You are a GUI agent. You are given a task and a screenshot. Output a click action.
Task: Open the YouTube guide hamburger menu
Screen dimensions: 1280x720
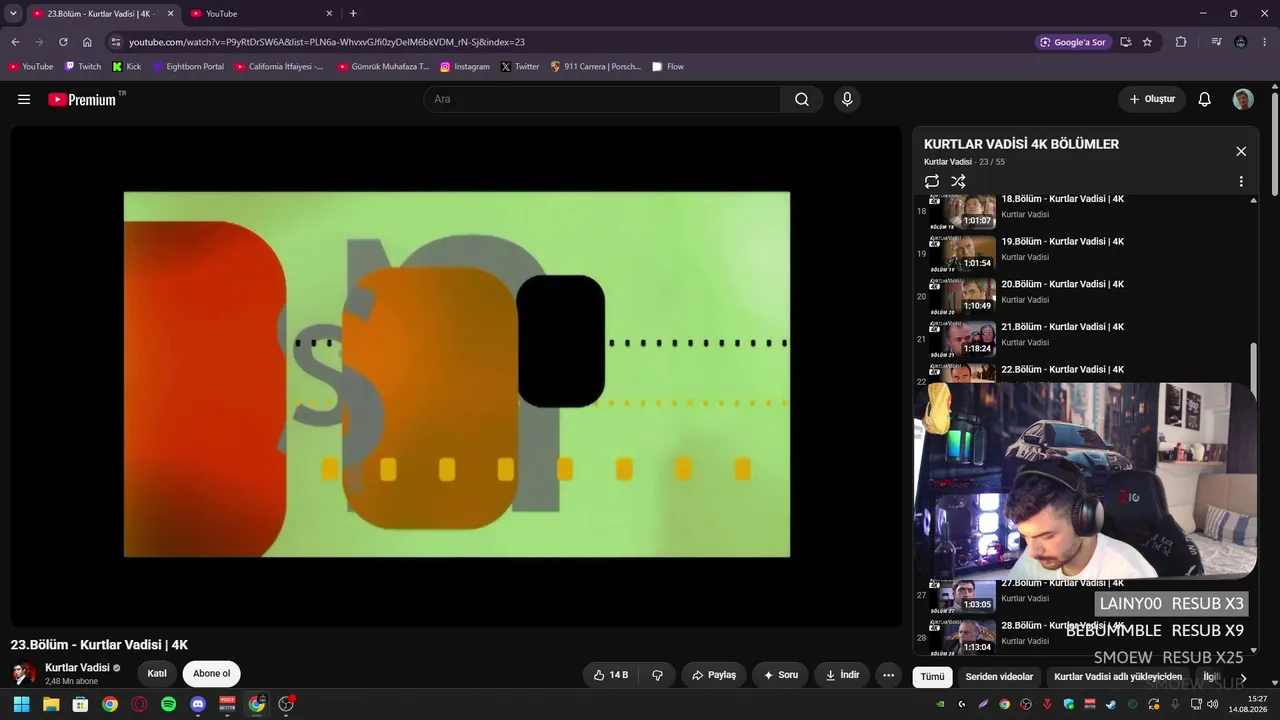pyautogui.click(x=24, y=99)
